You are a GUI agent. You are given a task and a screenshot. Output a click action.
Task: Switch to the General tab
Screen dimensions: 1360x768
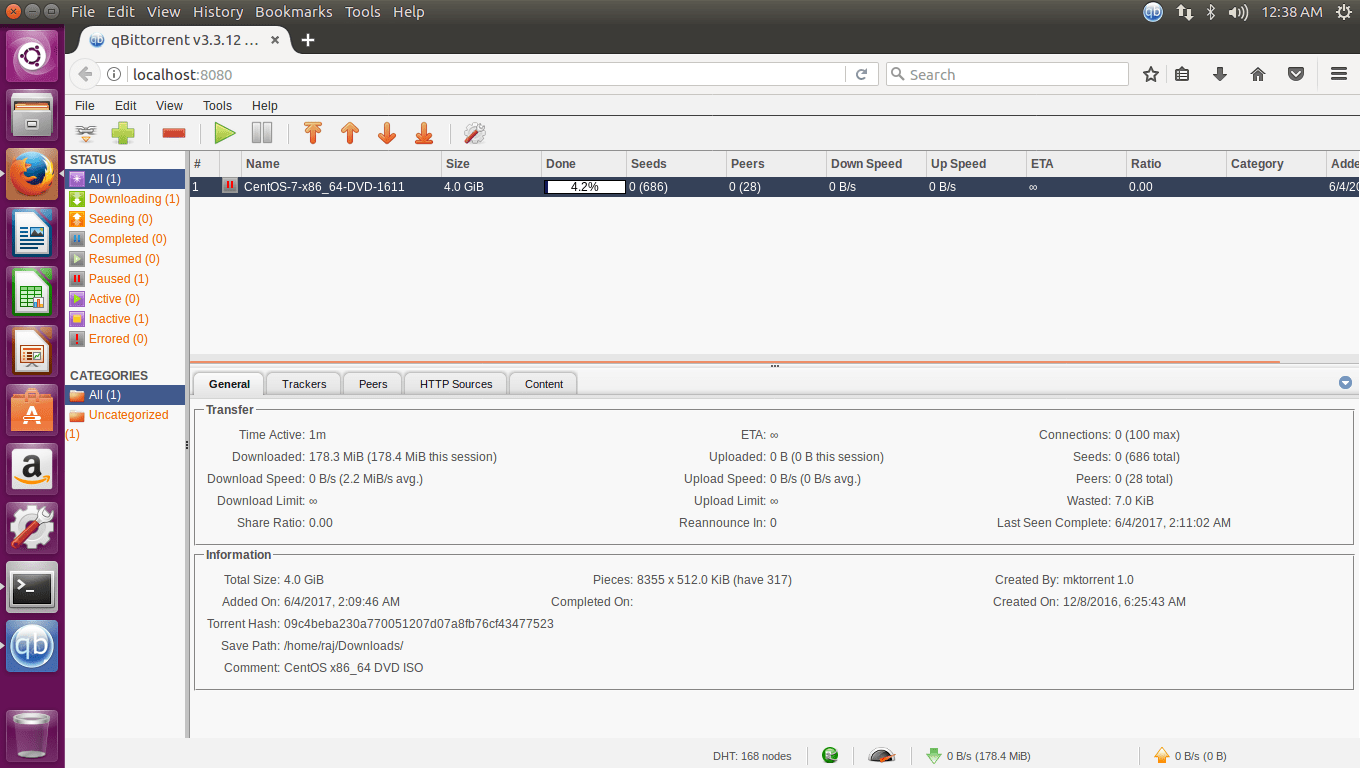[229, 384]
